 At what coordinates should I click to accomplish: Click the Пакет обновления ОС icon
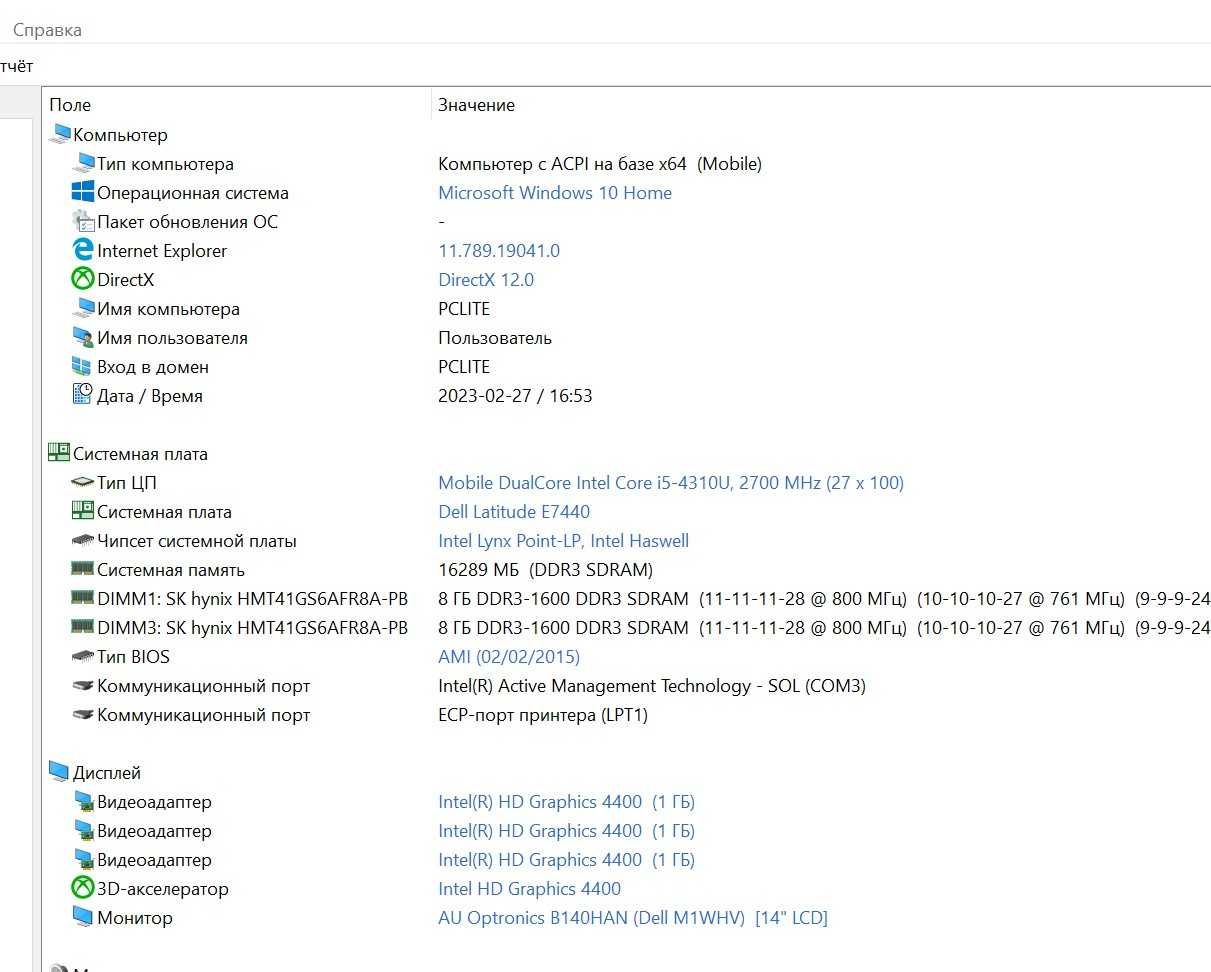(83, 221)
